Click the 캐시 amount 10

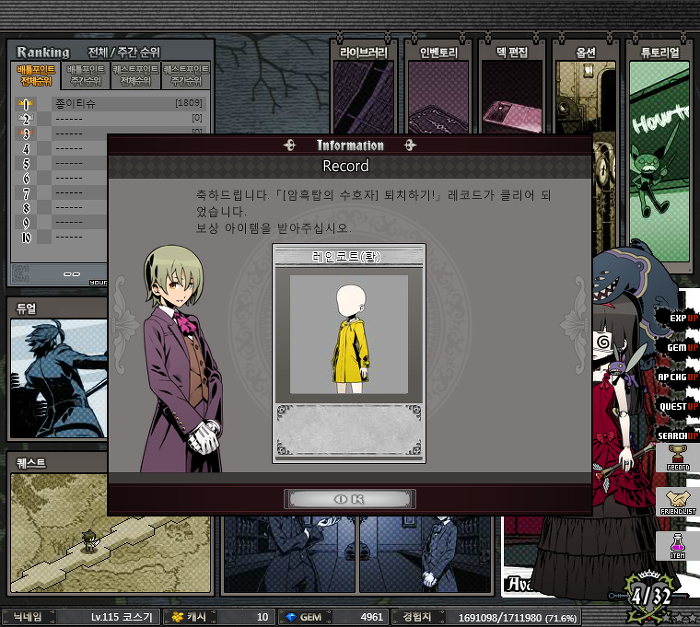click(x=262, y=617)
